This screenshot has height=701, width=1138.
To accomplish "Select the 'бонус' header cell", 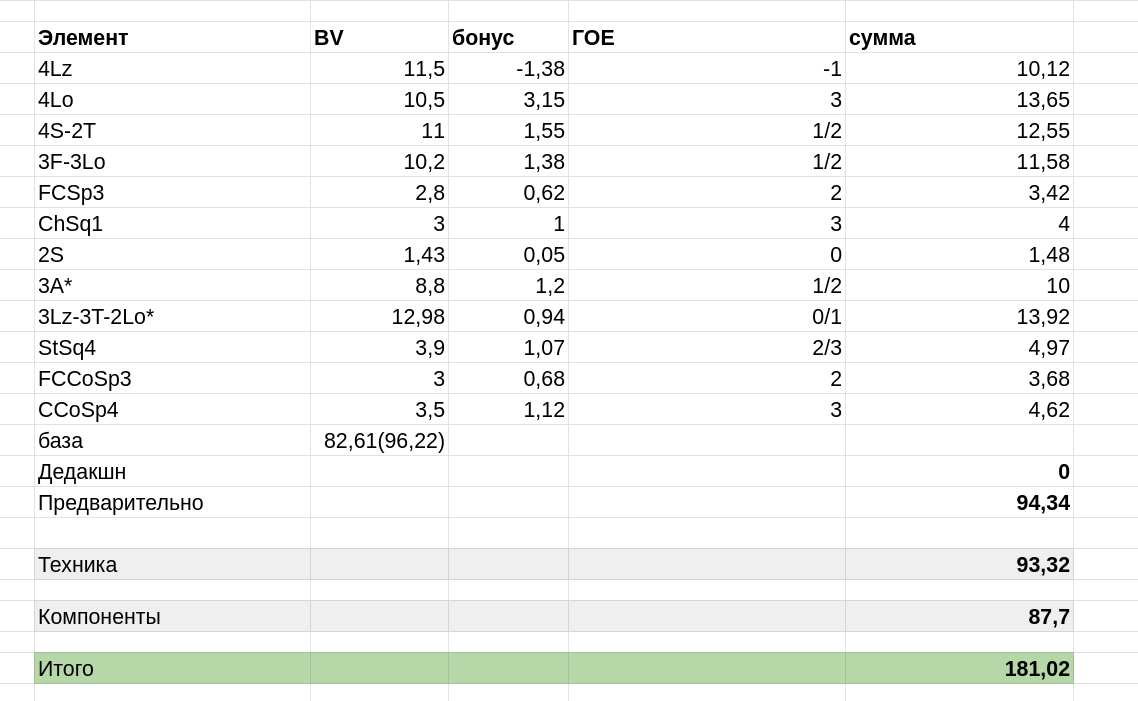I will 508,38.
